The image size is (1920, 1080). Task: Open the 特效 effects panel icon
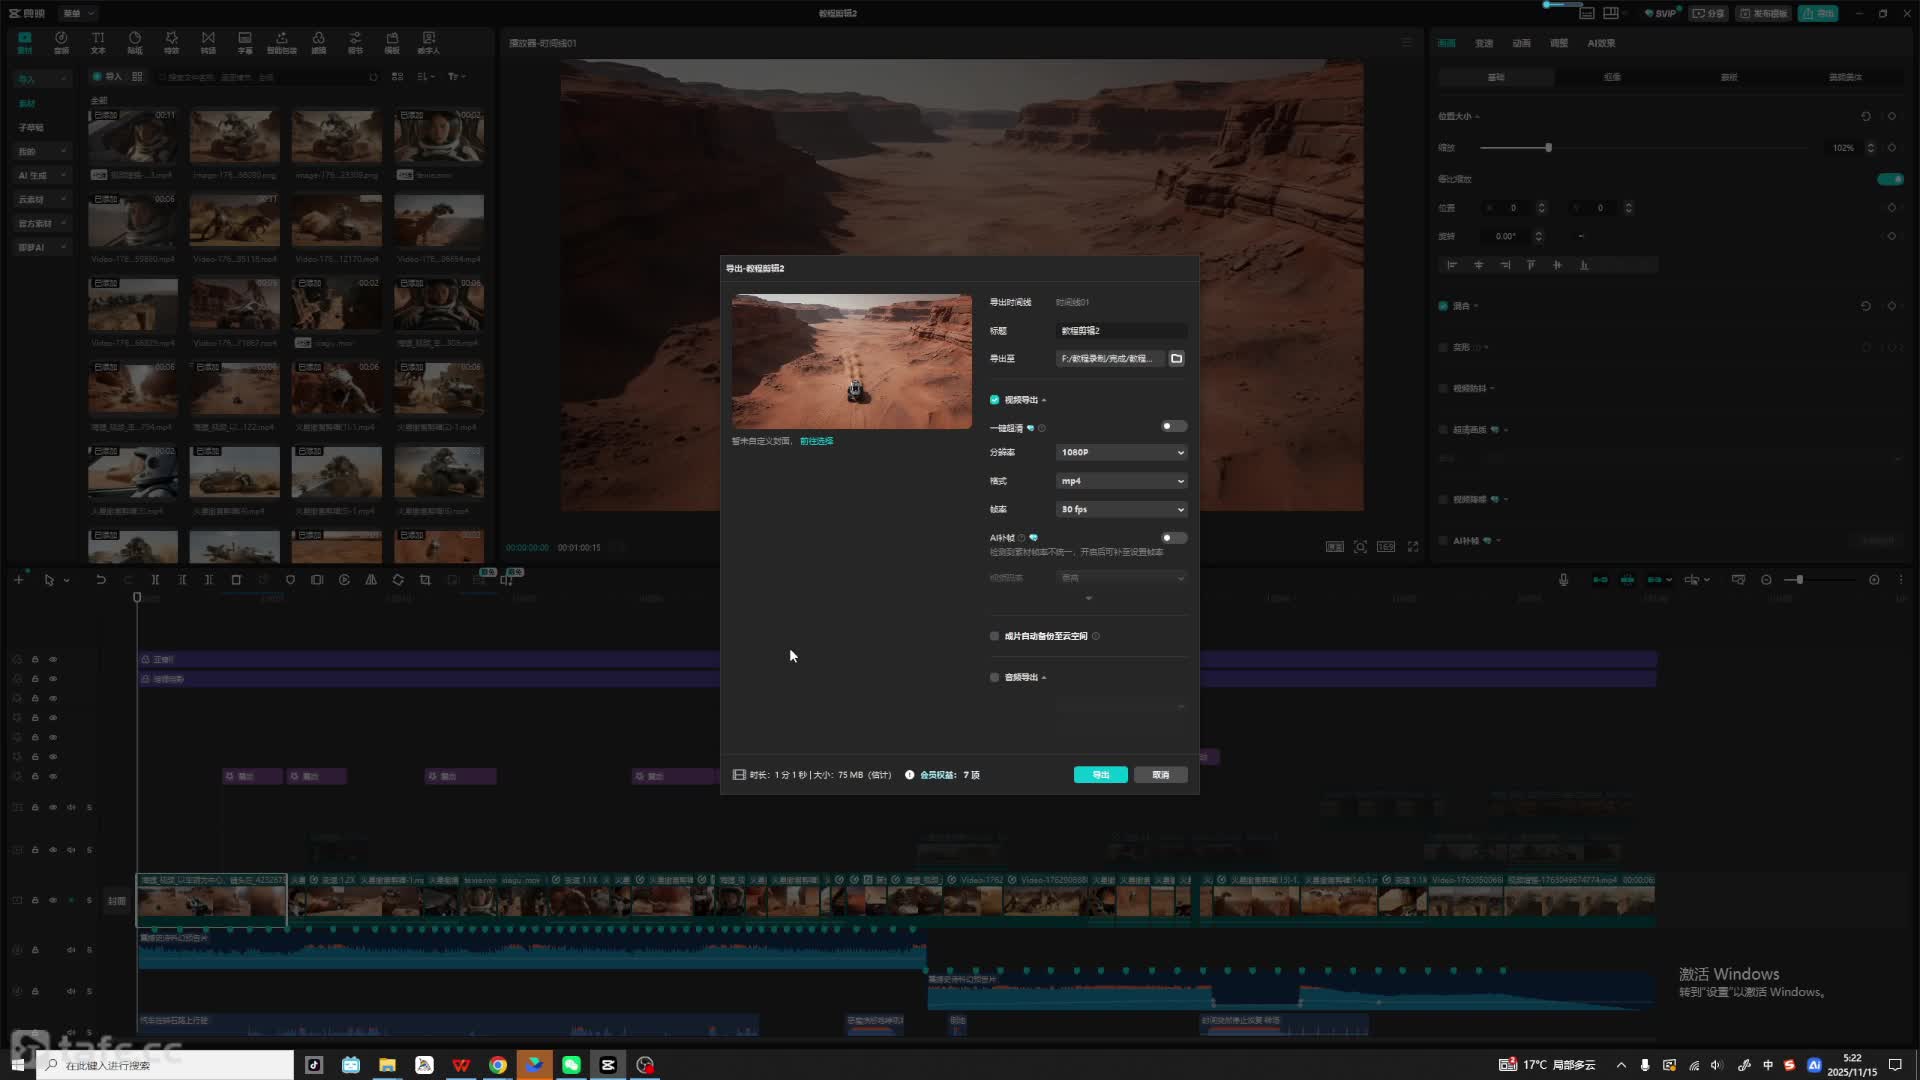(171, 42)
